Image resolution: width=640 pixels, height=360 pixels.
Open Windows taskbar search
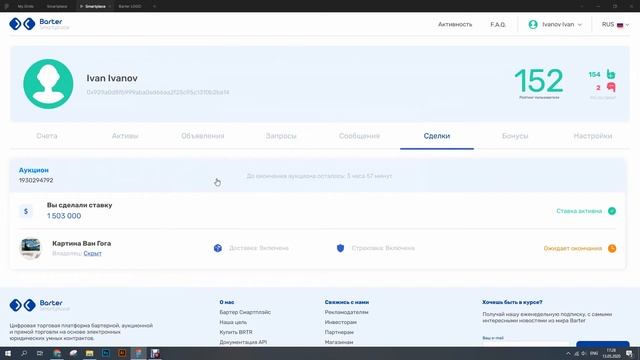24,353
